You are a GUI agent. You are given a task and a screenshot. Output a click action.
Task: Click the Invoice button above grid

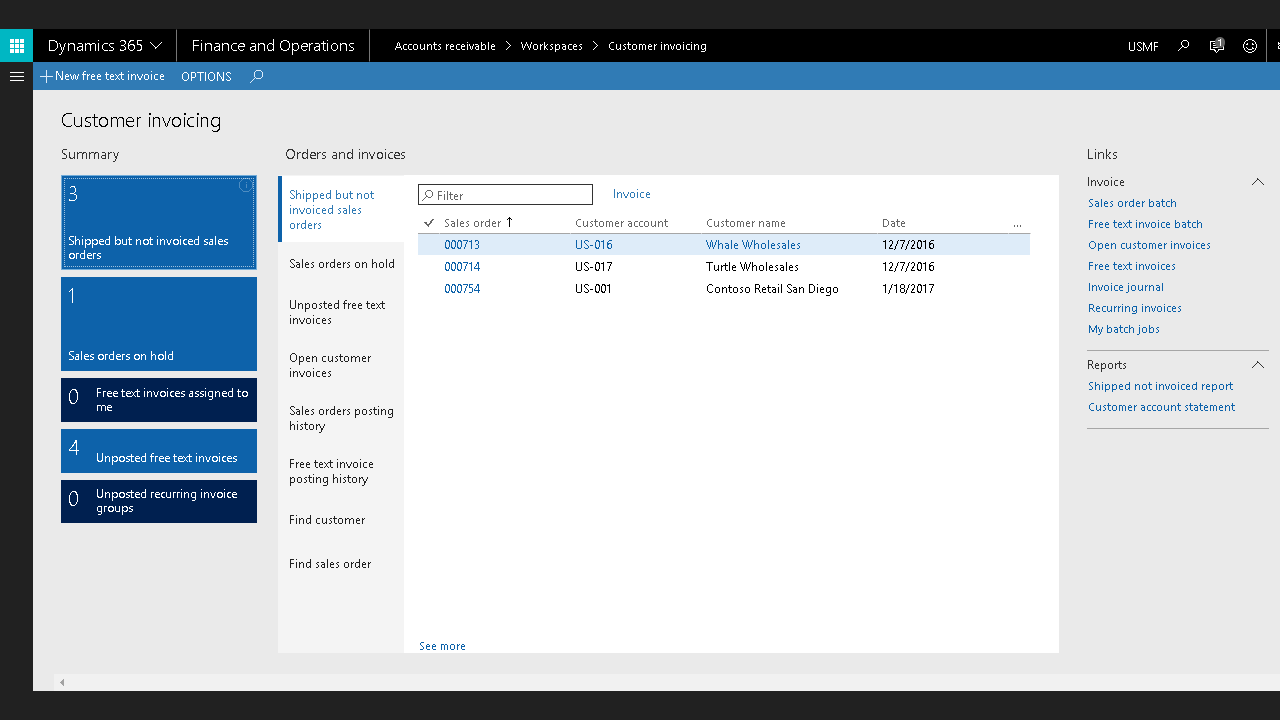[x=632, y=194]
